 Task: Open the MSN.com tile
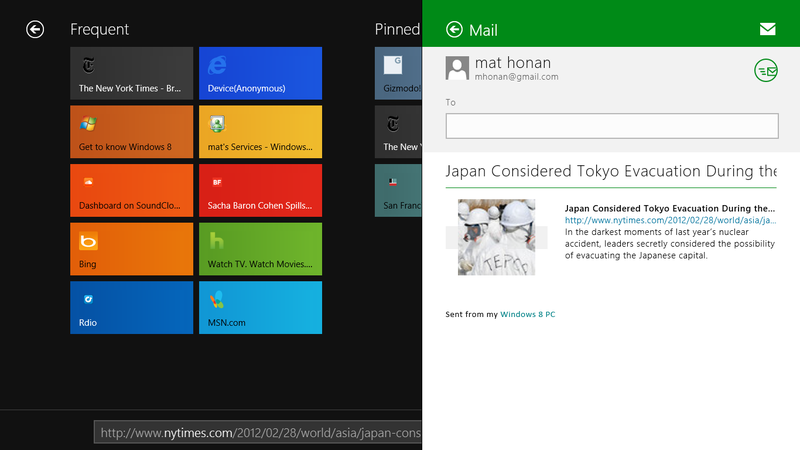[260, 308]
